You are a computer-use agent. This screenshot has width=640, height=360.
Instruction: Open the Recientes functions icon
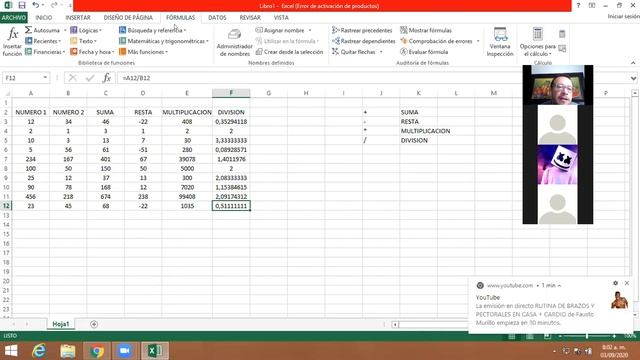[28, 41]
